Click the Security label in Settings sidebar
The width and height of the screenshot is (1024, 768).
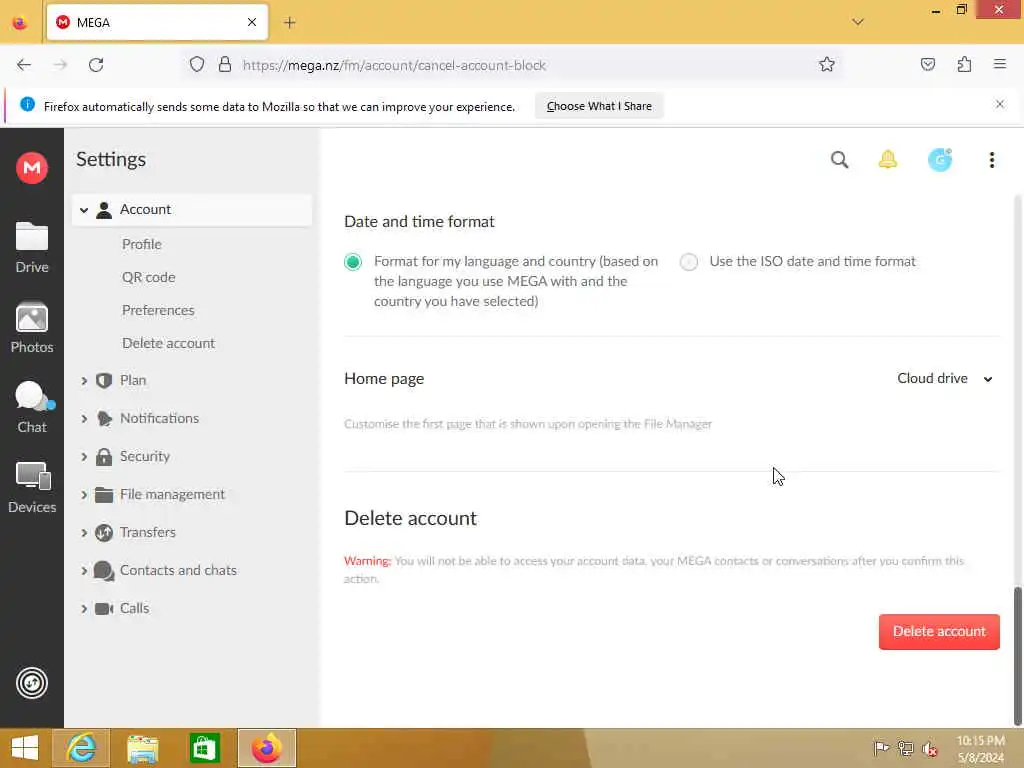(145, 456)
